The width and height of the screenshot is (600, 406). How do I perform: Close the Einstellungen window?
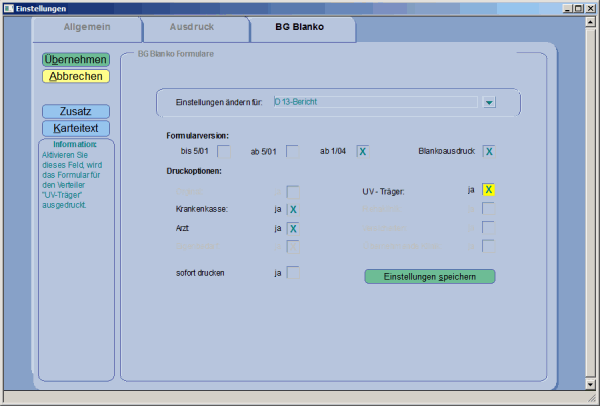pos(591,8)
